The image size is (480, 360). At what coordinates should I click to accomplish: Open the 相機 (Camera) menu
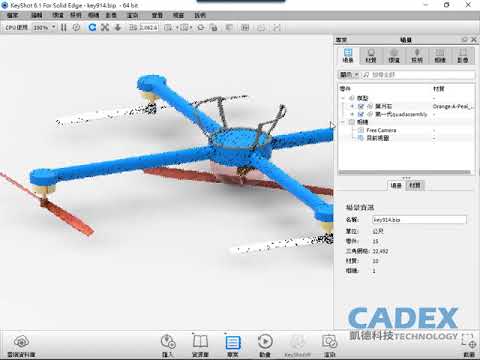click(94, 15)
